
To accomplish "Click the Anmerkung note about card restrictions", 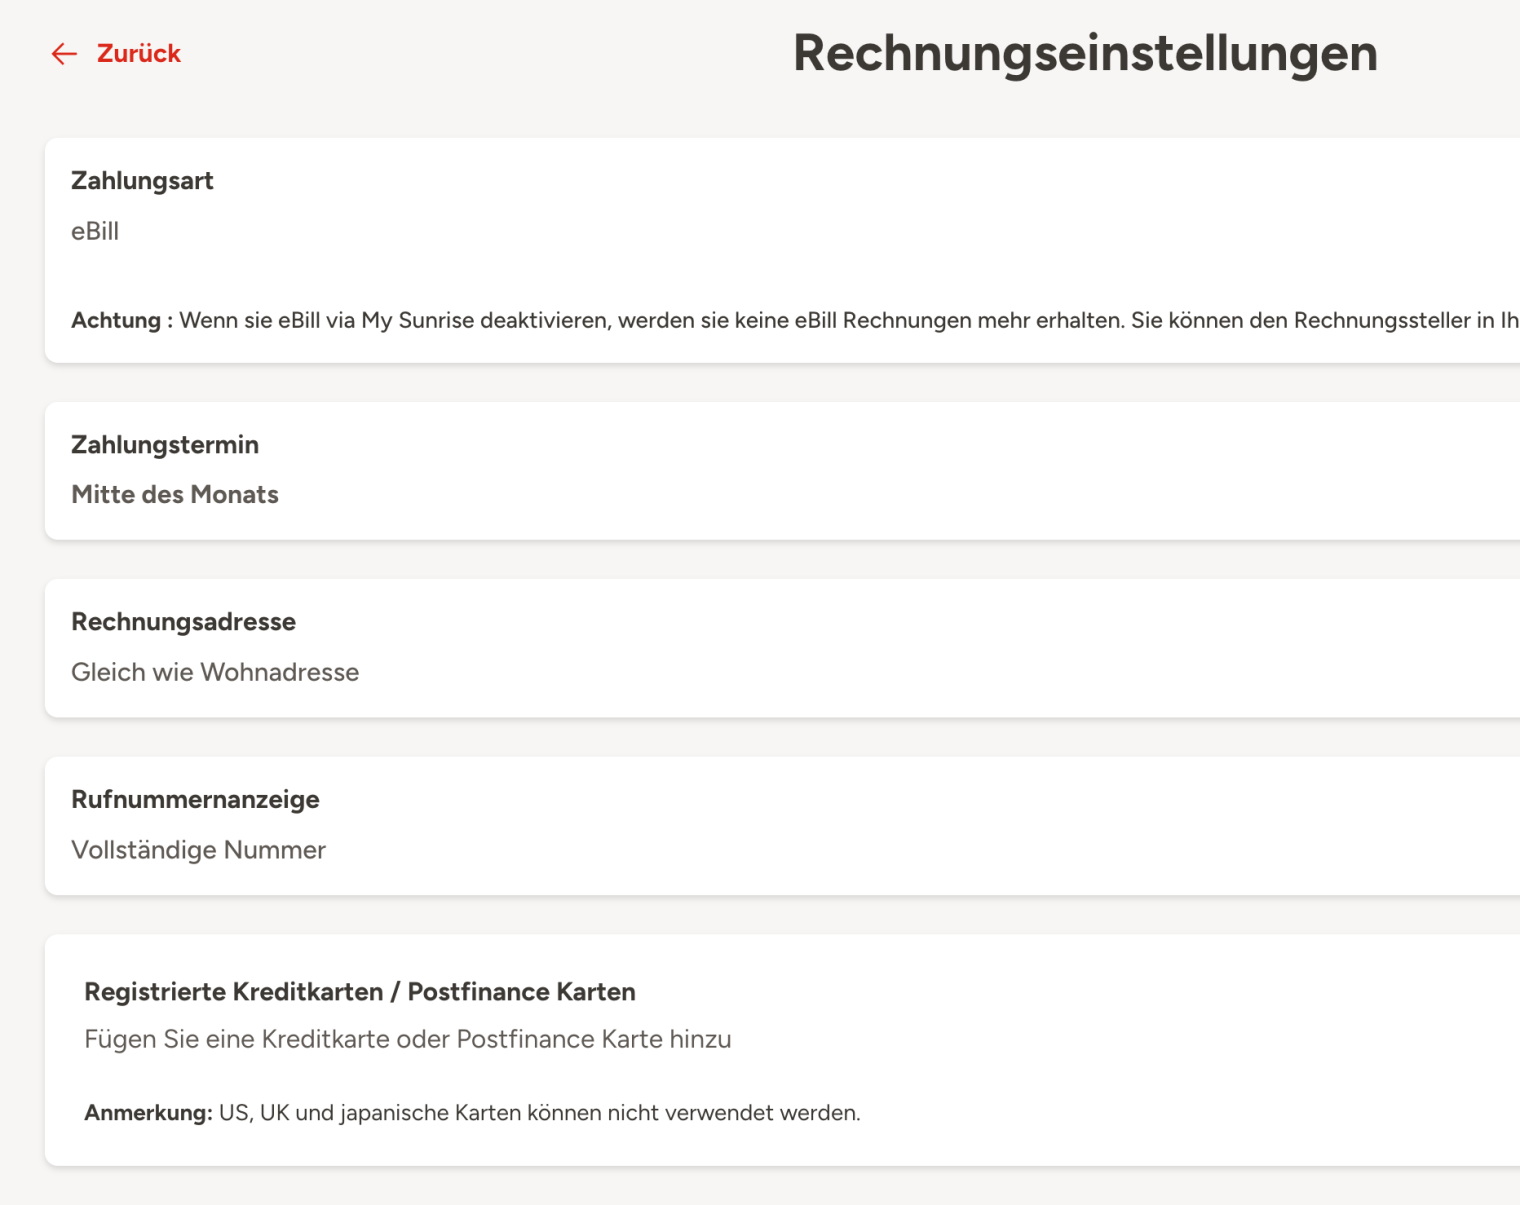I will pos(540,1113).
